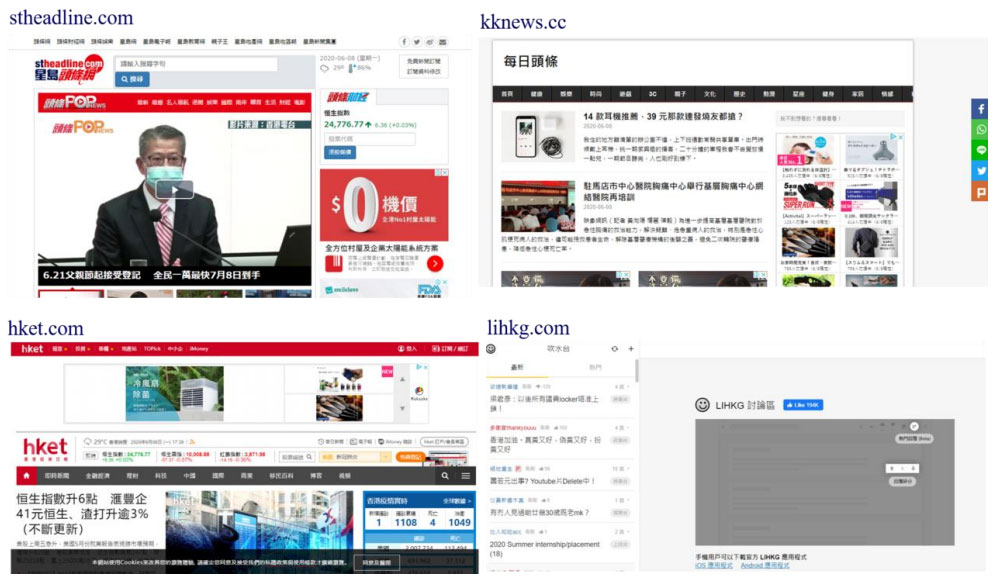The image size is (998, 580).
Task: Click blue search button on stheadline
Action: [x=132, y=79]
